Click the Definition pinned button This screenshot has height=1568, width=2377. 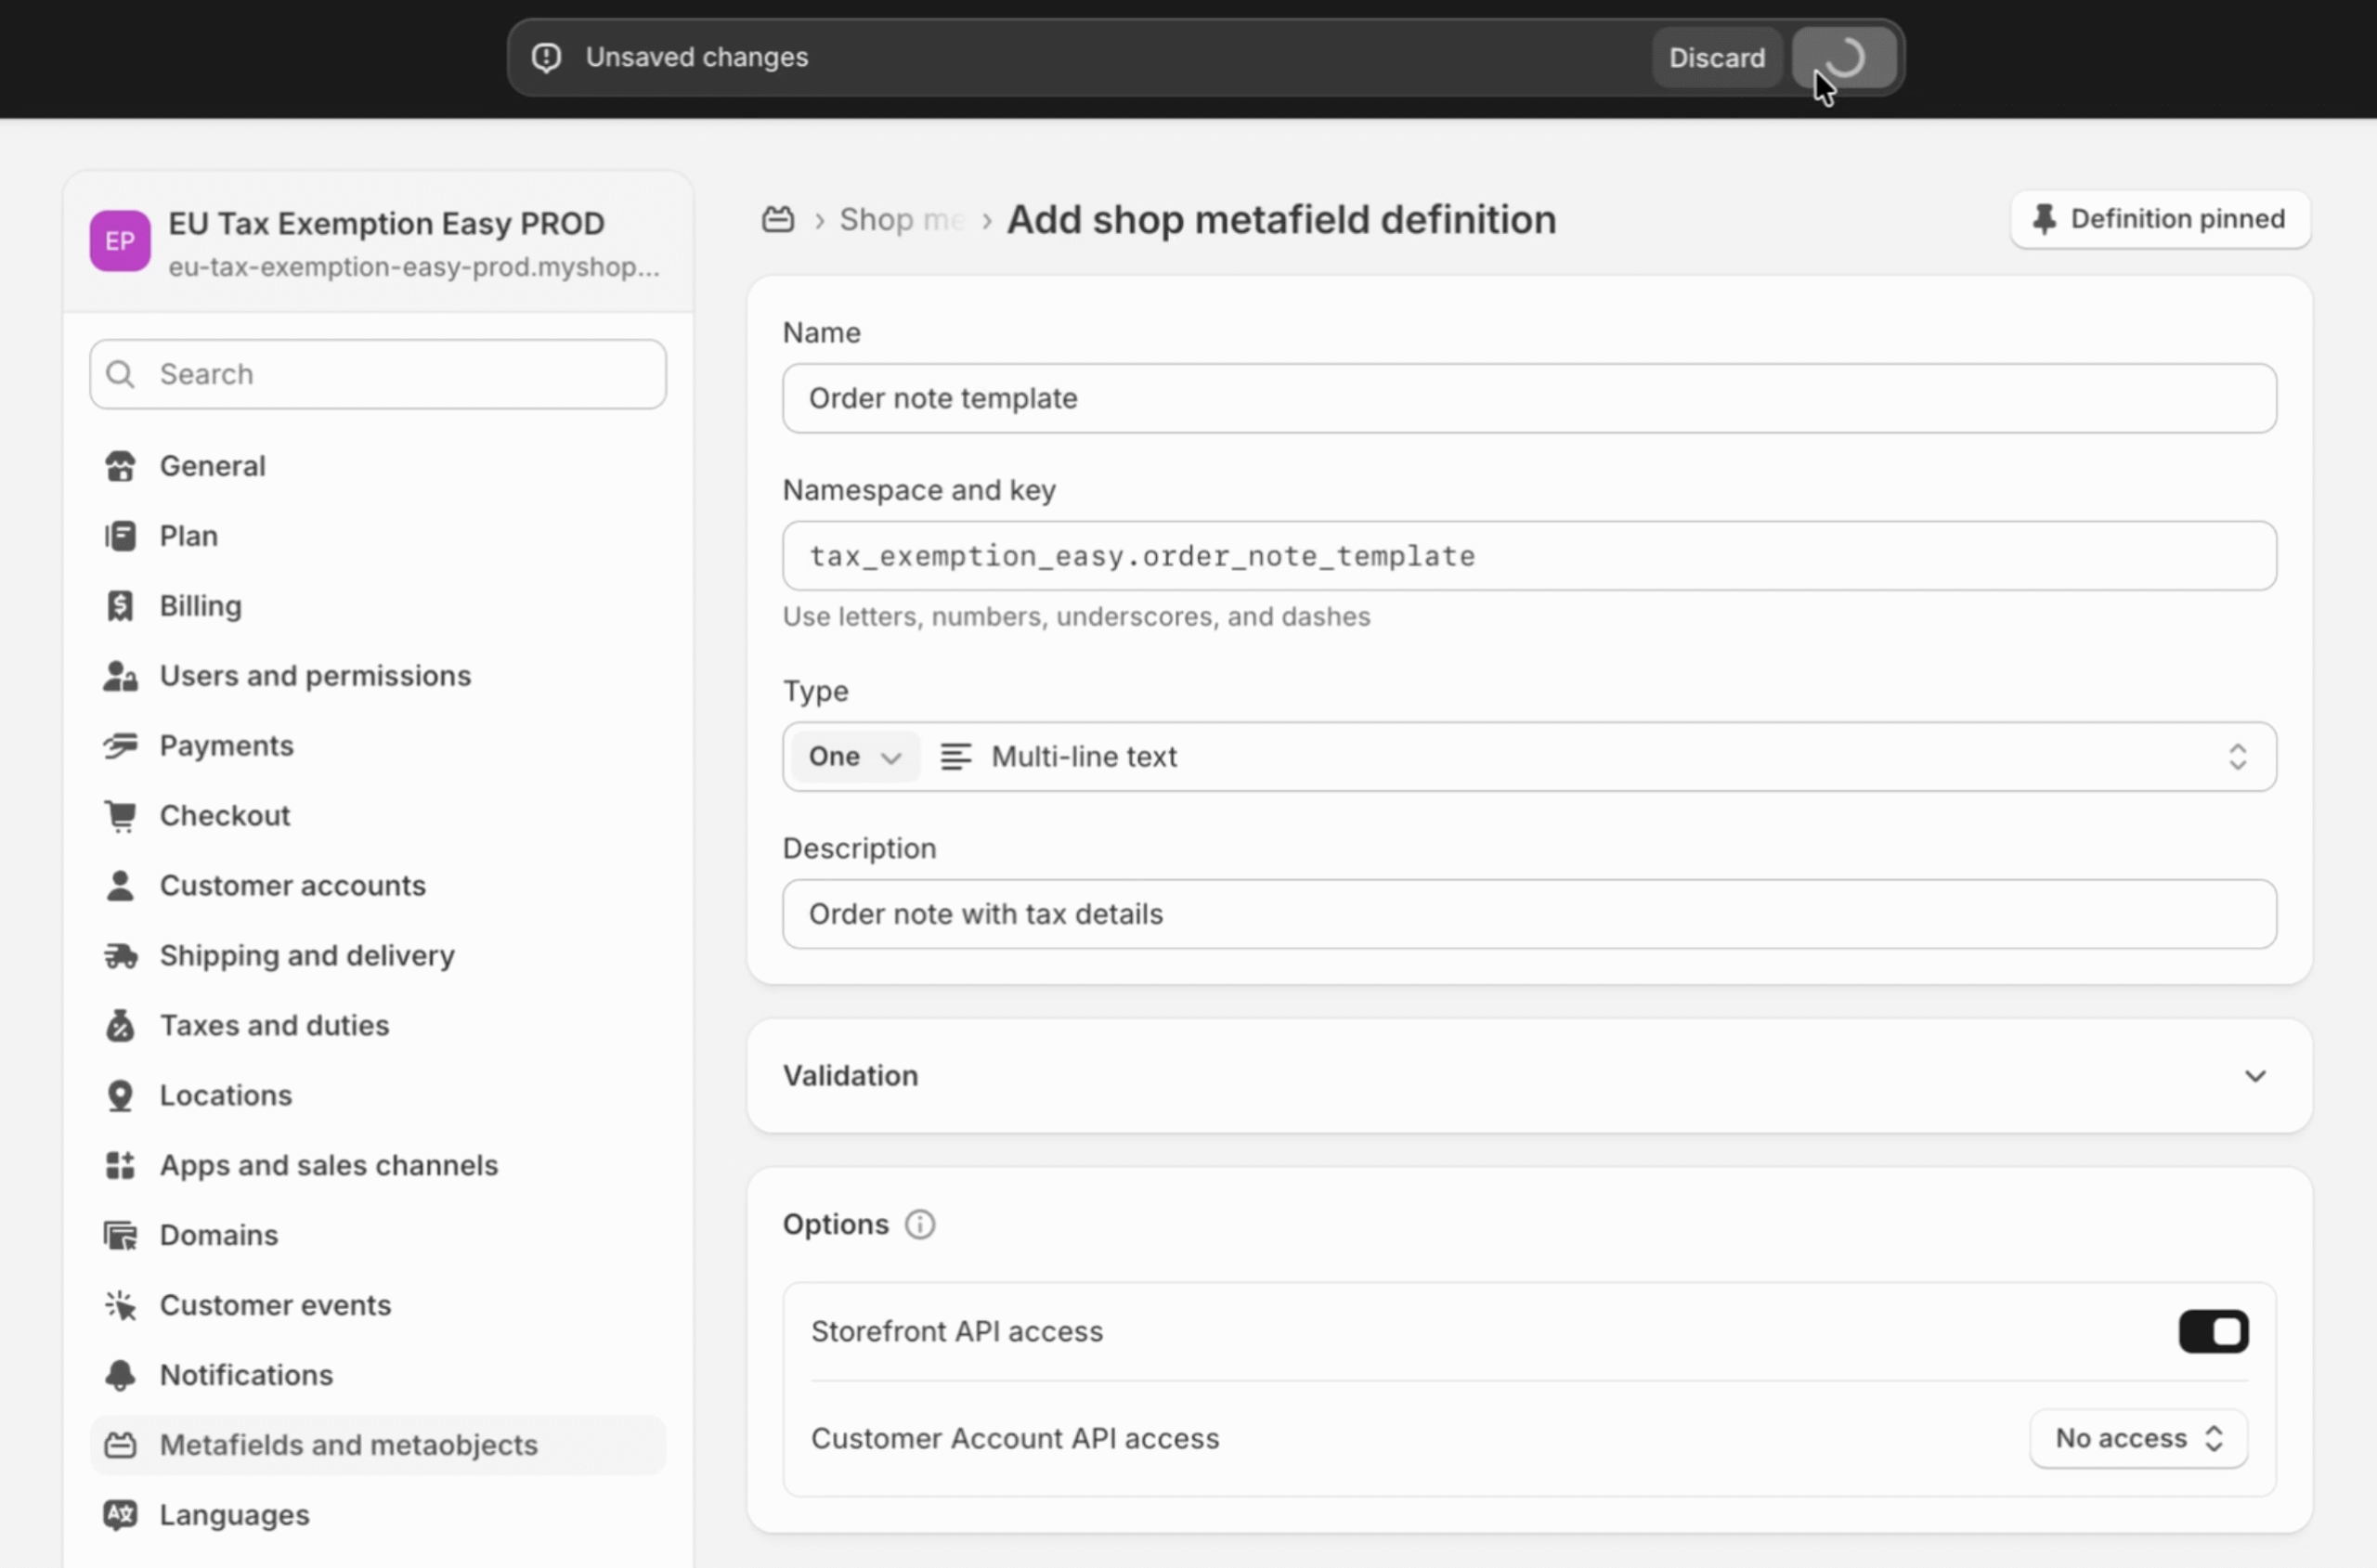(x=2160, y=219)
